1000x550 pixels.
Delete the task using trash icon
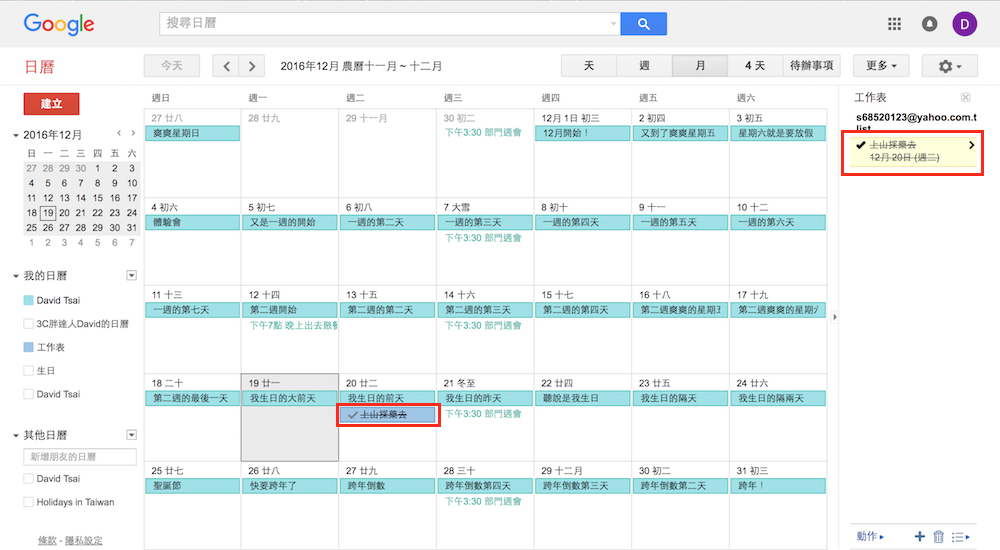click(938, 537)
